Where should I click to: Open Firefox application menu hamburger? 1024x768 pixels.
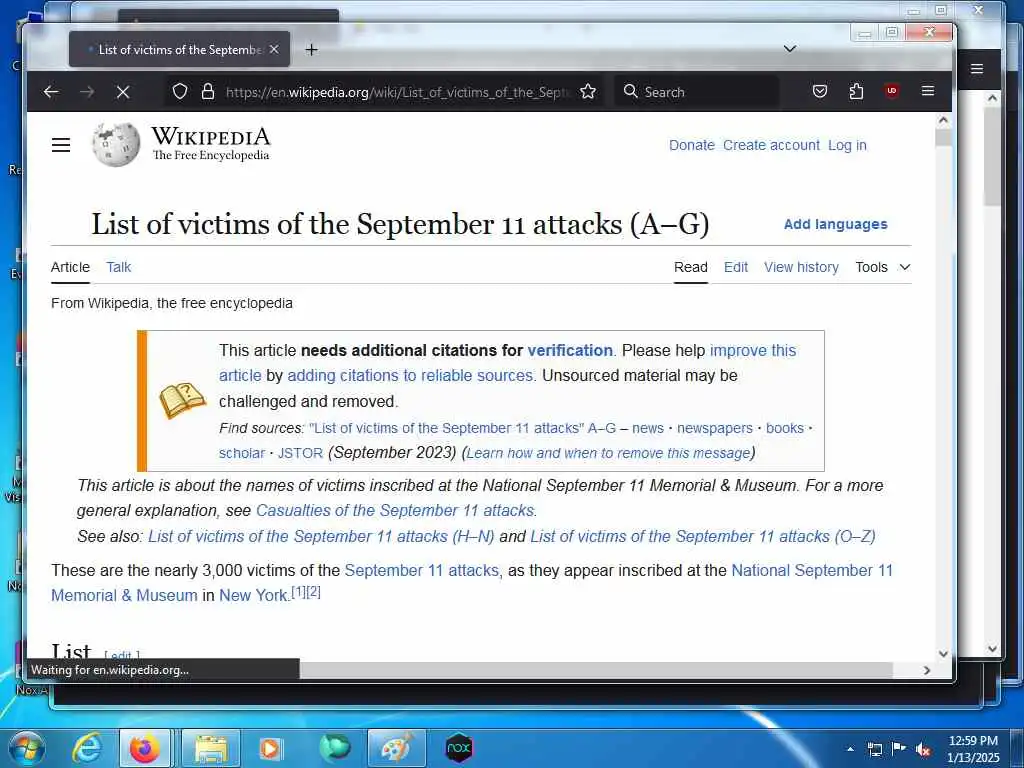tap(927, 91)
